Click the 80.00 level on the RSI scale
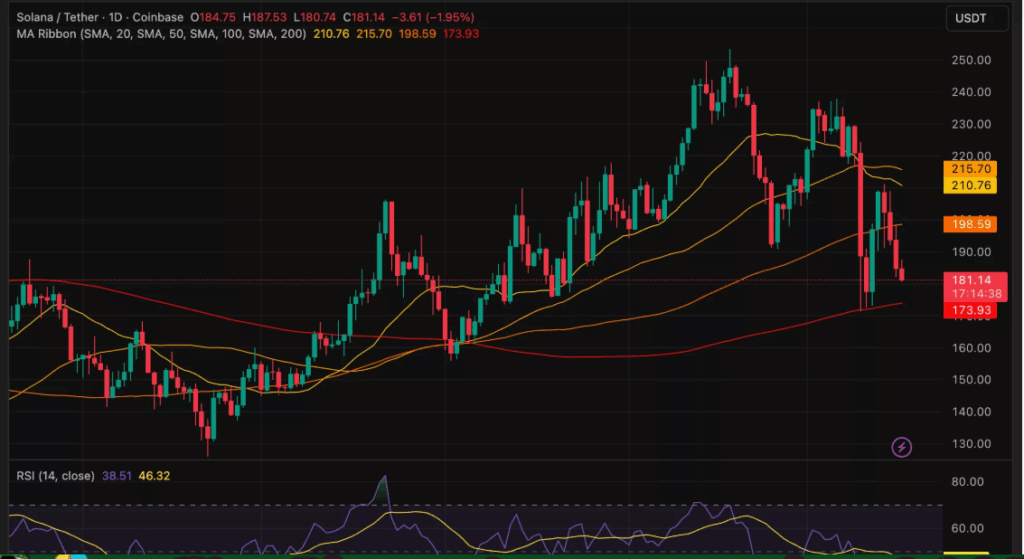 (x=968, y=482)
